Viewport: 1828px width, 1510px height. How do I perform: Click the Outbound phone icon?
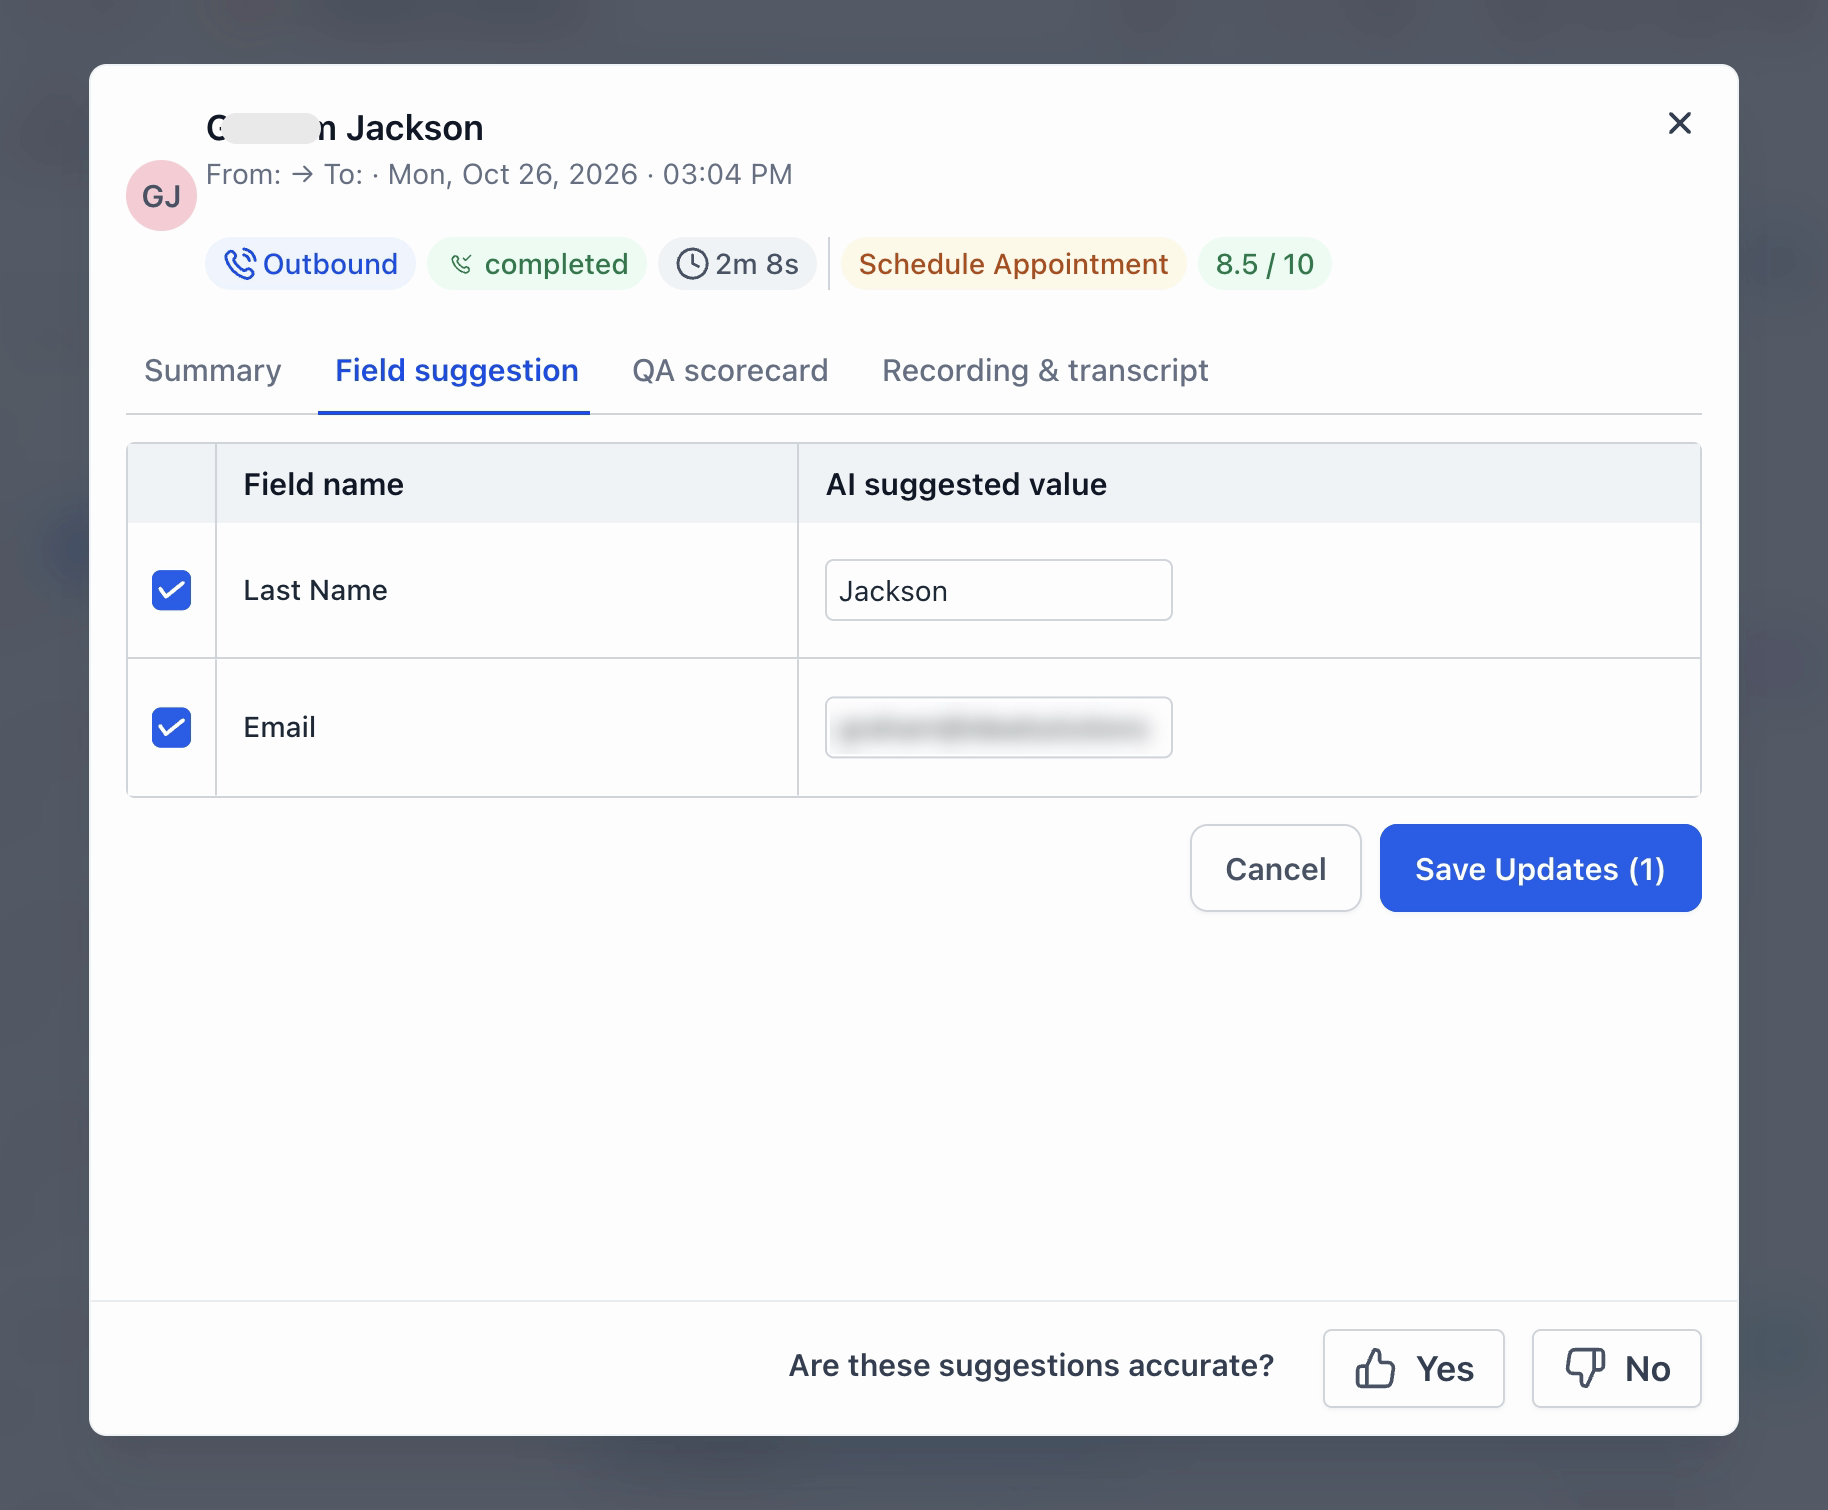240,264
